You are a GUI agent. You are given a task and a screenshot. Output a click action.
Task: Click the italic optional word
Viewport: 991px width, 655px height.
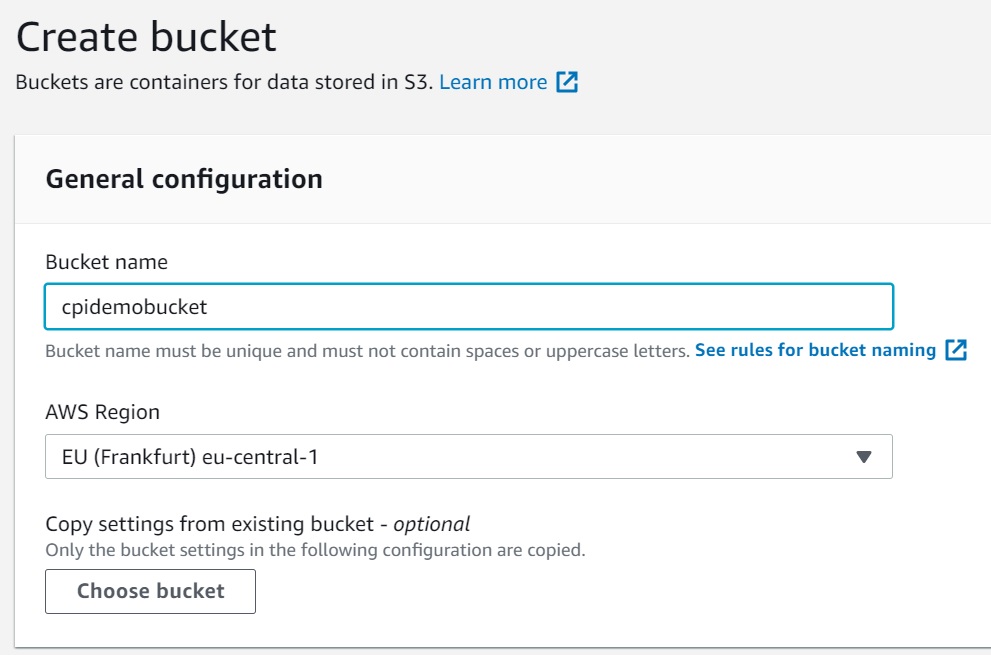tap(432, 524)
